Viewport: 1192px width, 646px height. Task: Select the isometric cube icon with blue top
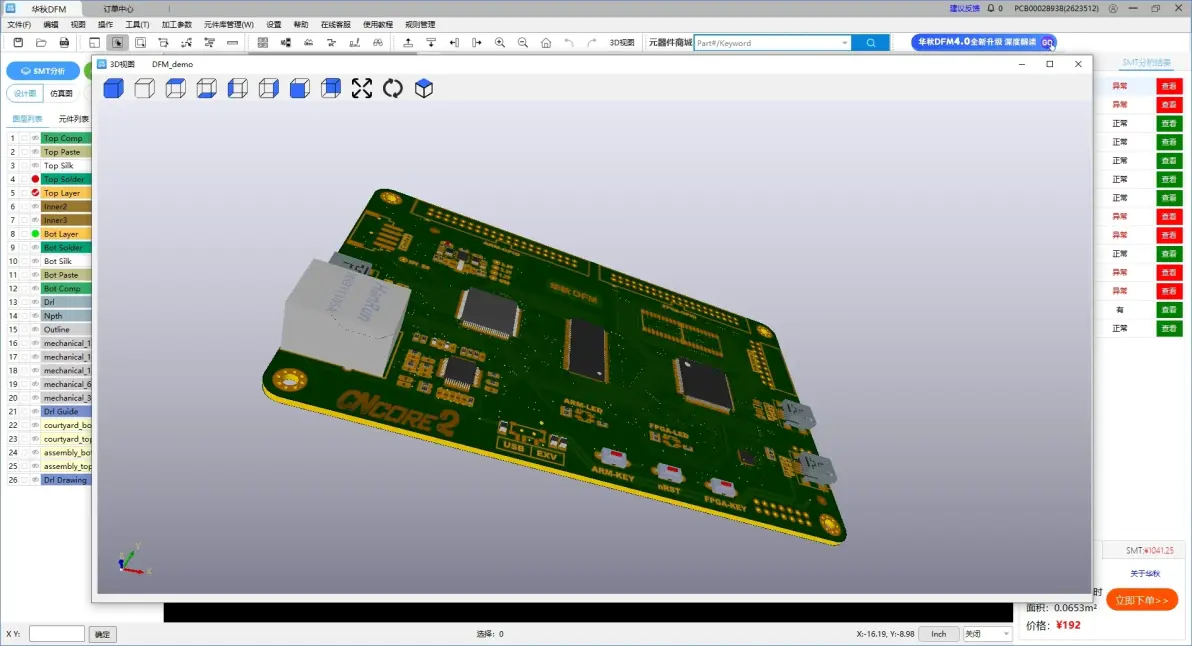coord(424,88)
